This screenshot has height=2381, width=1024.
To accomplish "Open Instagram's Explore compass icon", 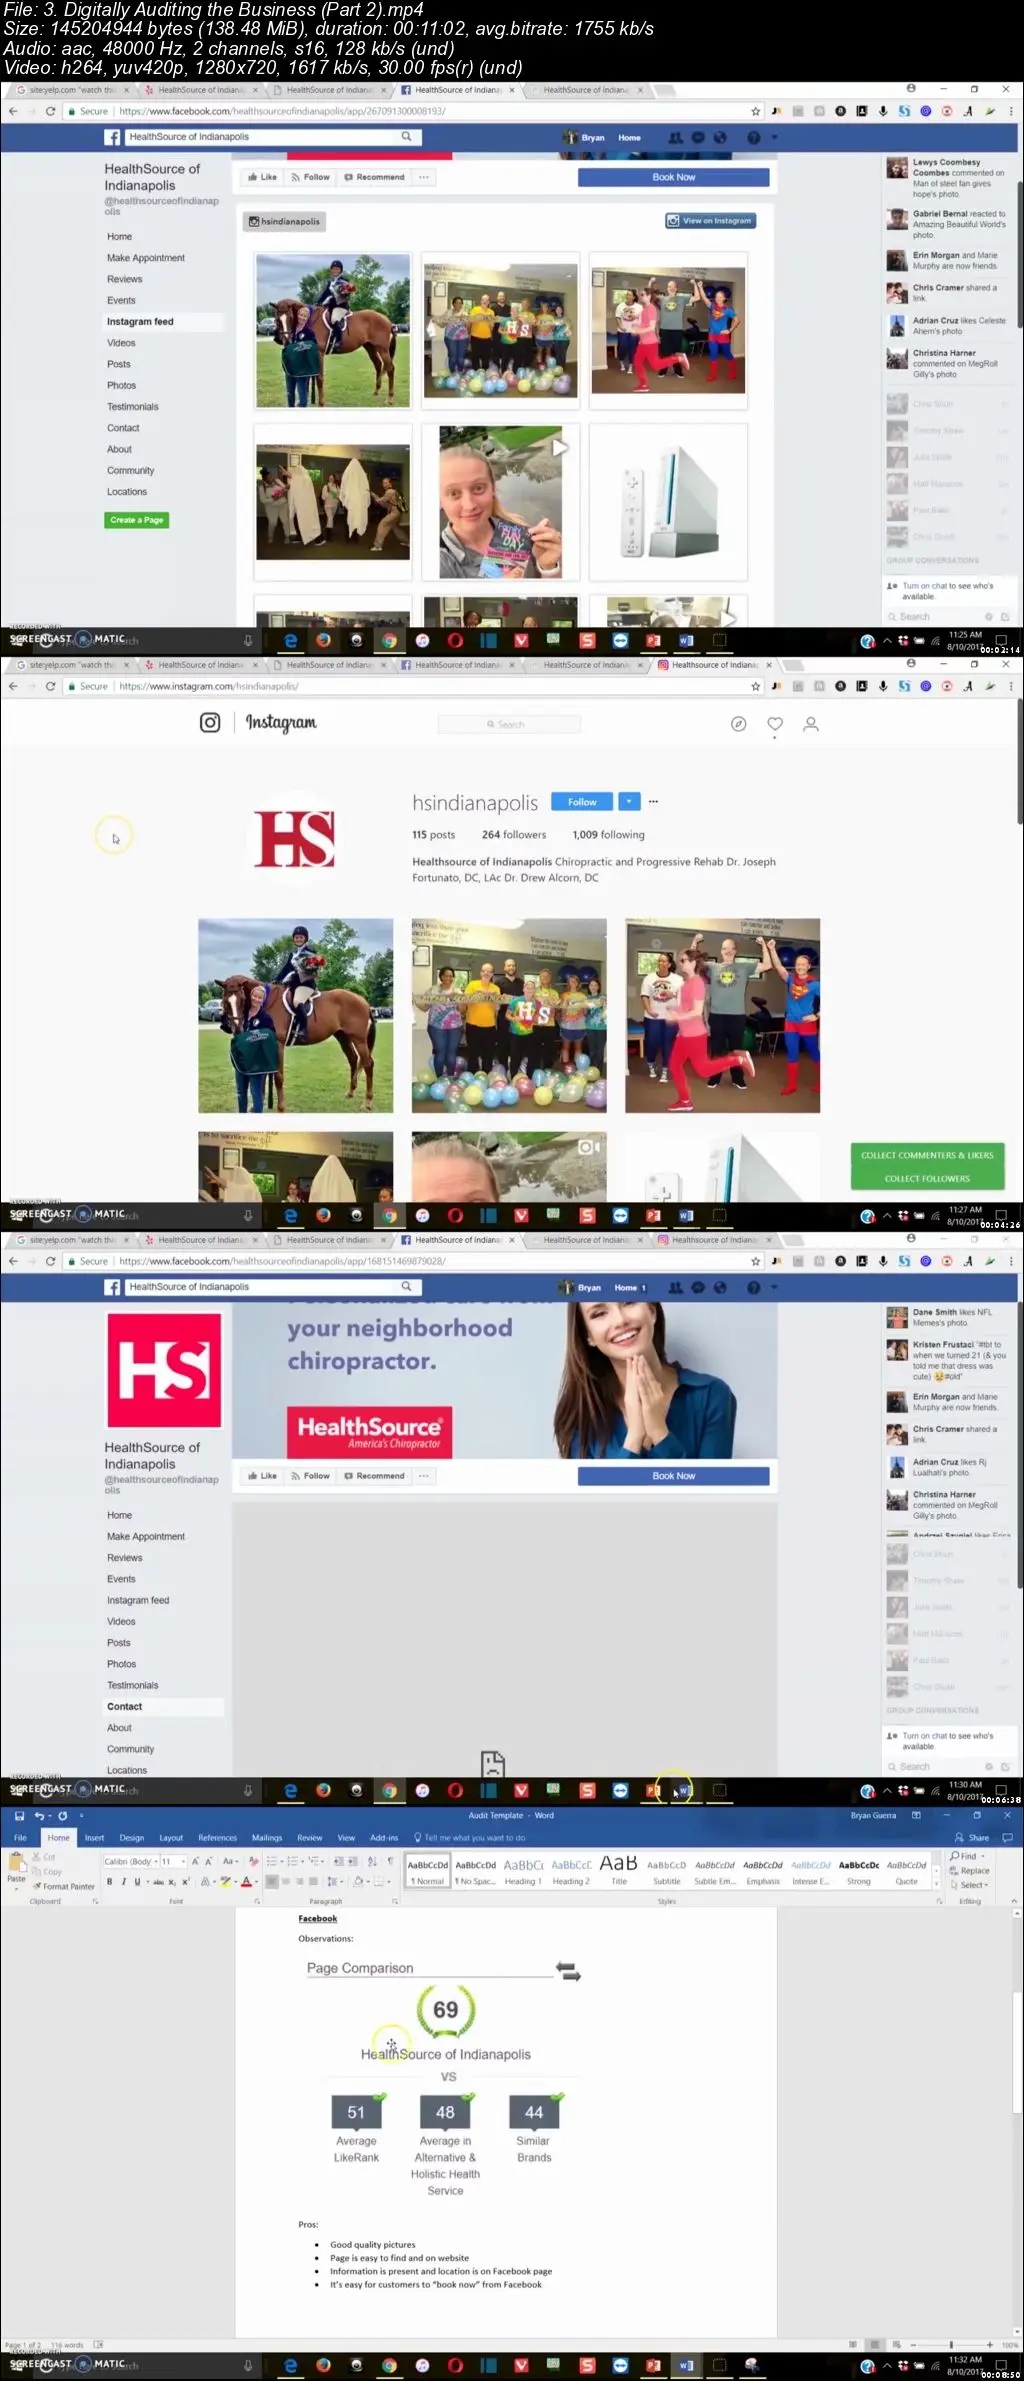I will click(738, 724).
